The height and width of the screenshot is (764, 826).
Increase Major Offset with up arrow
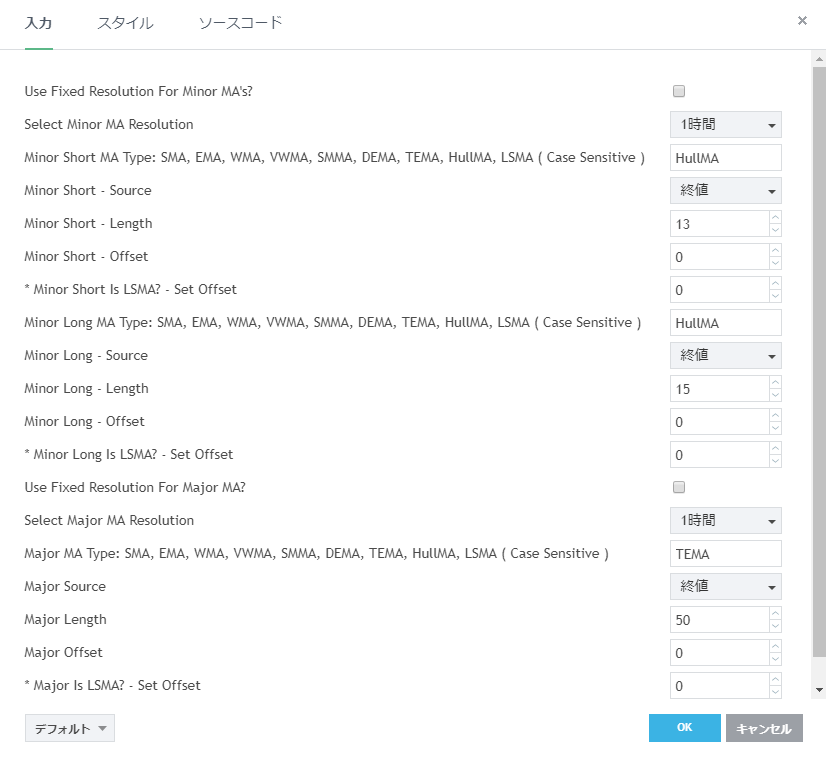775,647
